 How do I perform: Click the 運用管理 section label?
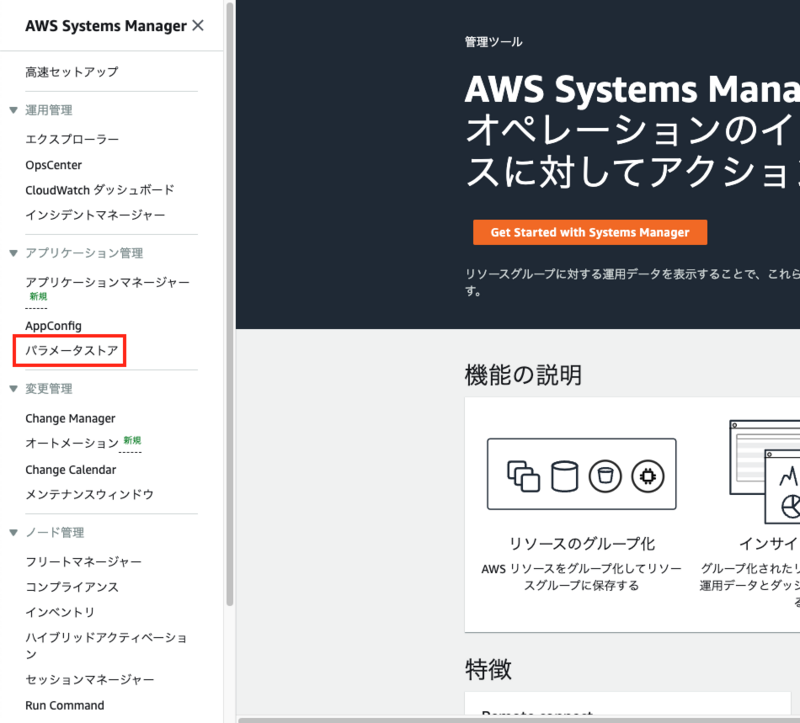(x=49, y=110)
